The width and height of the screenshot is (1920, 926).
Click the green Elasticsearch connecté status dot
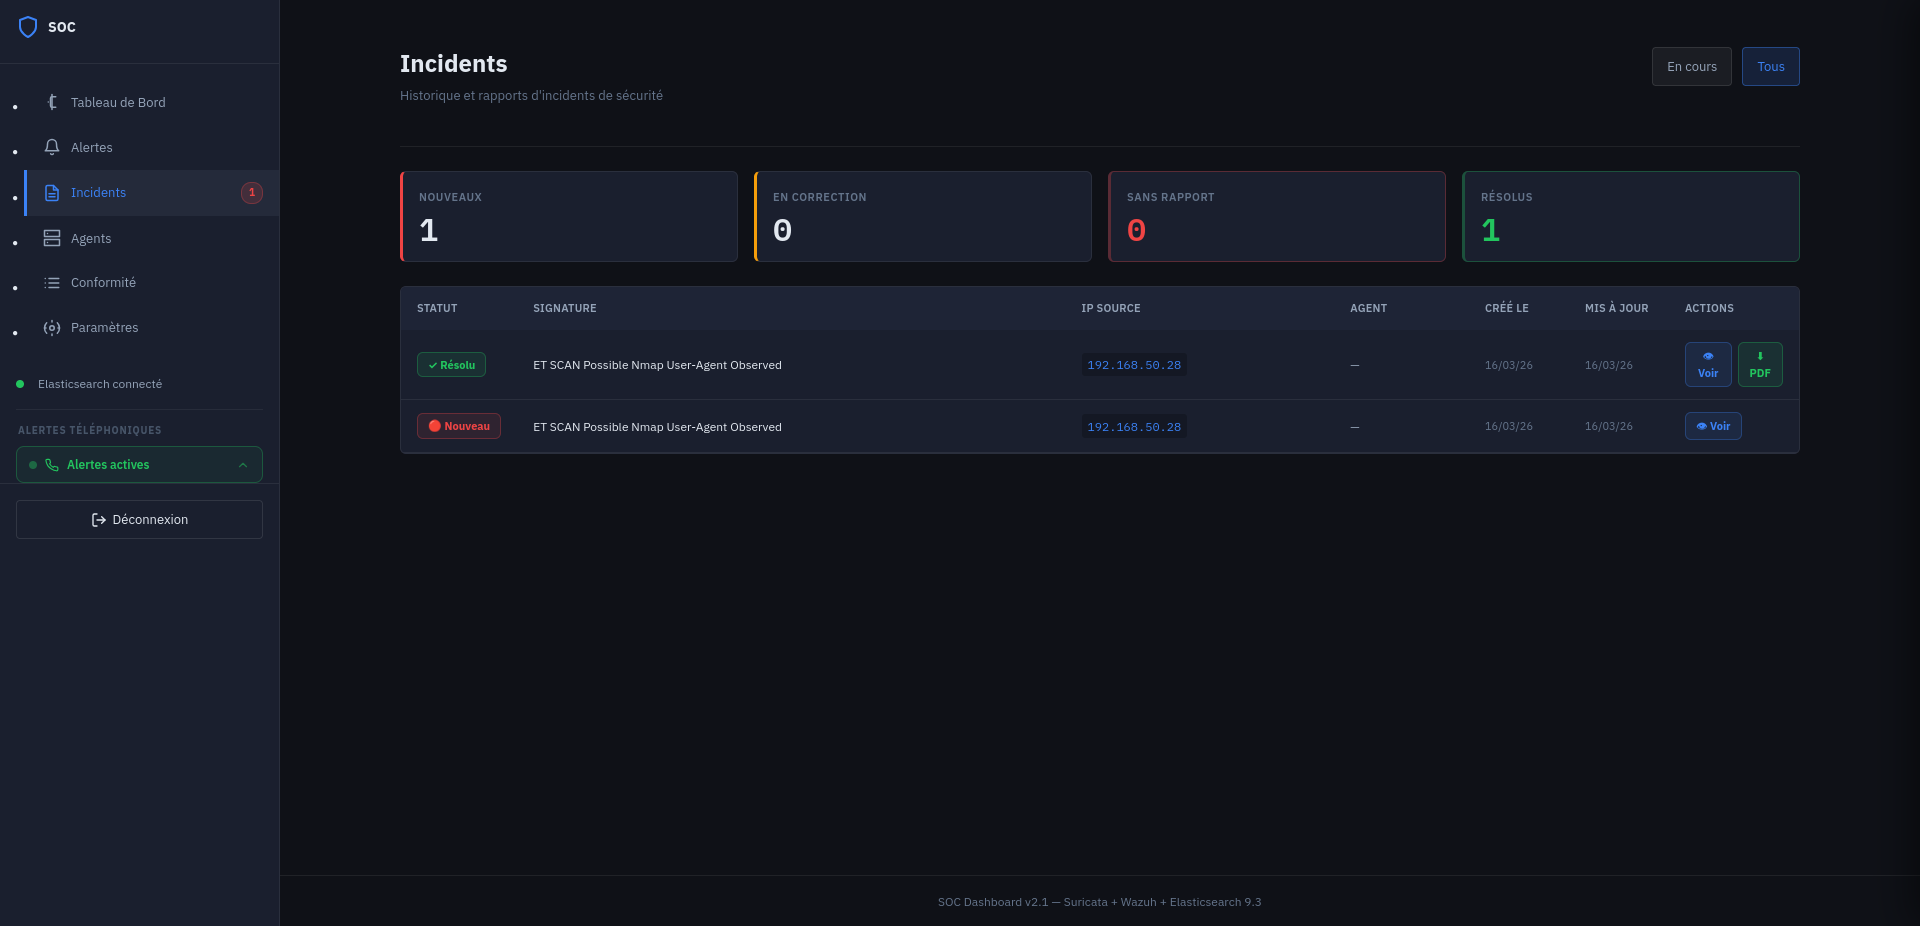[21, 383]
